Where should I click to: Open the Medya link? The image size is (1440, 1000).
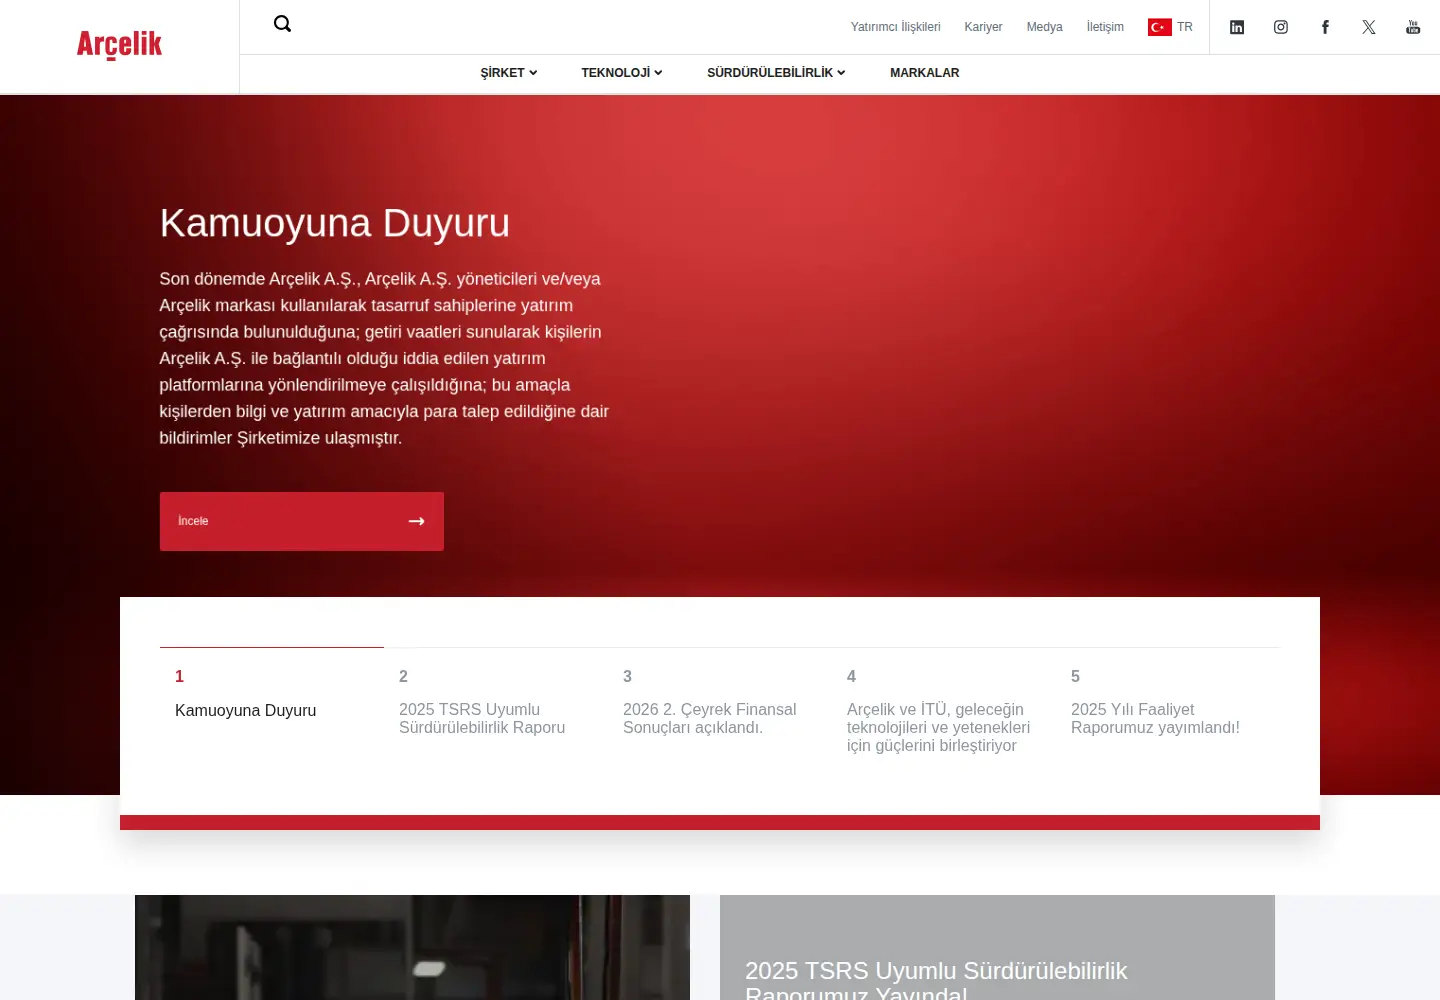(1044, 27)
